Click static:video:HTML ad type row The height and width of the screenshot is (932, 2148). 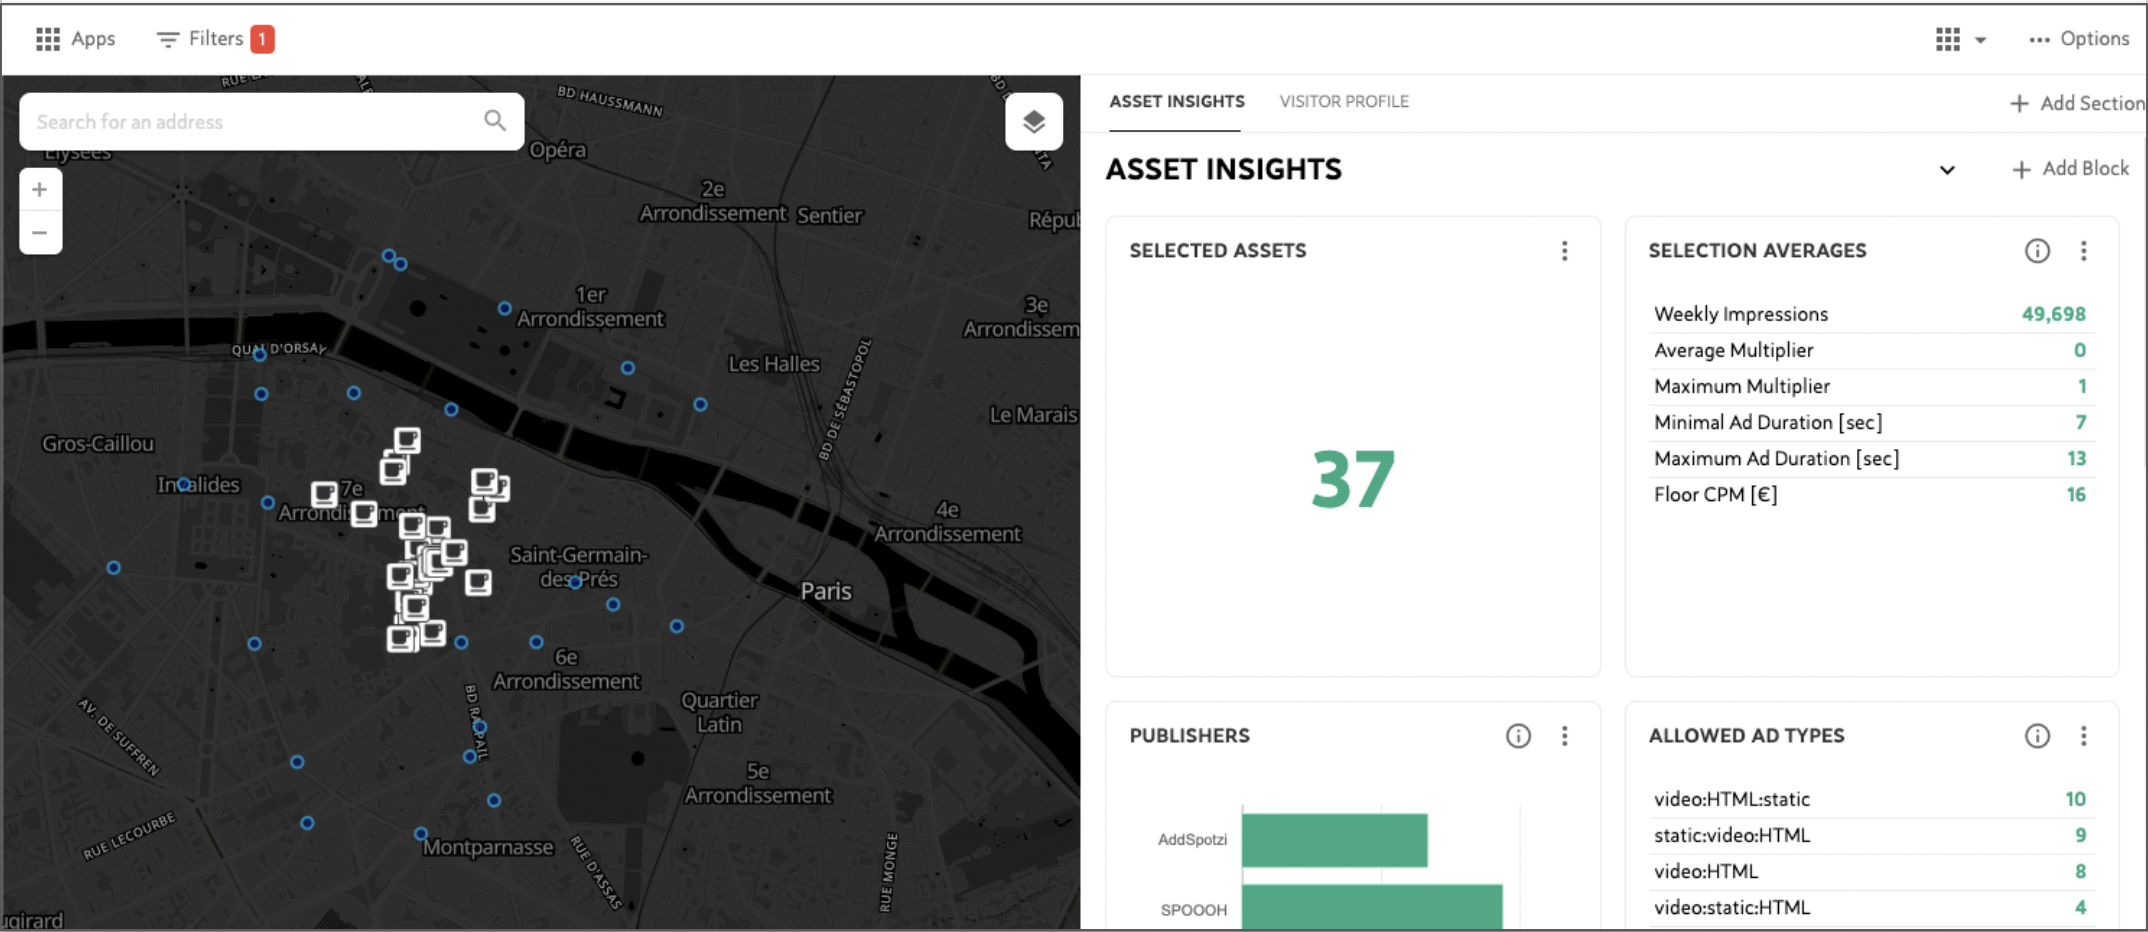point(1870,835)
